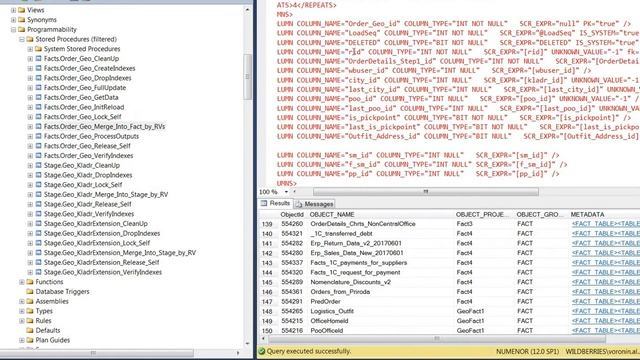This screenshot has width=640, height=360.
Task: Expand the Views folder node
Action: 13,10
